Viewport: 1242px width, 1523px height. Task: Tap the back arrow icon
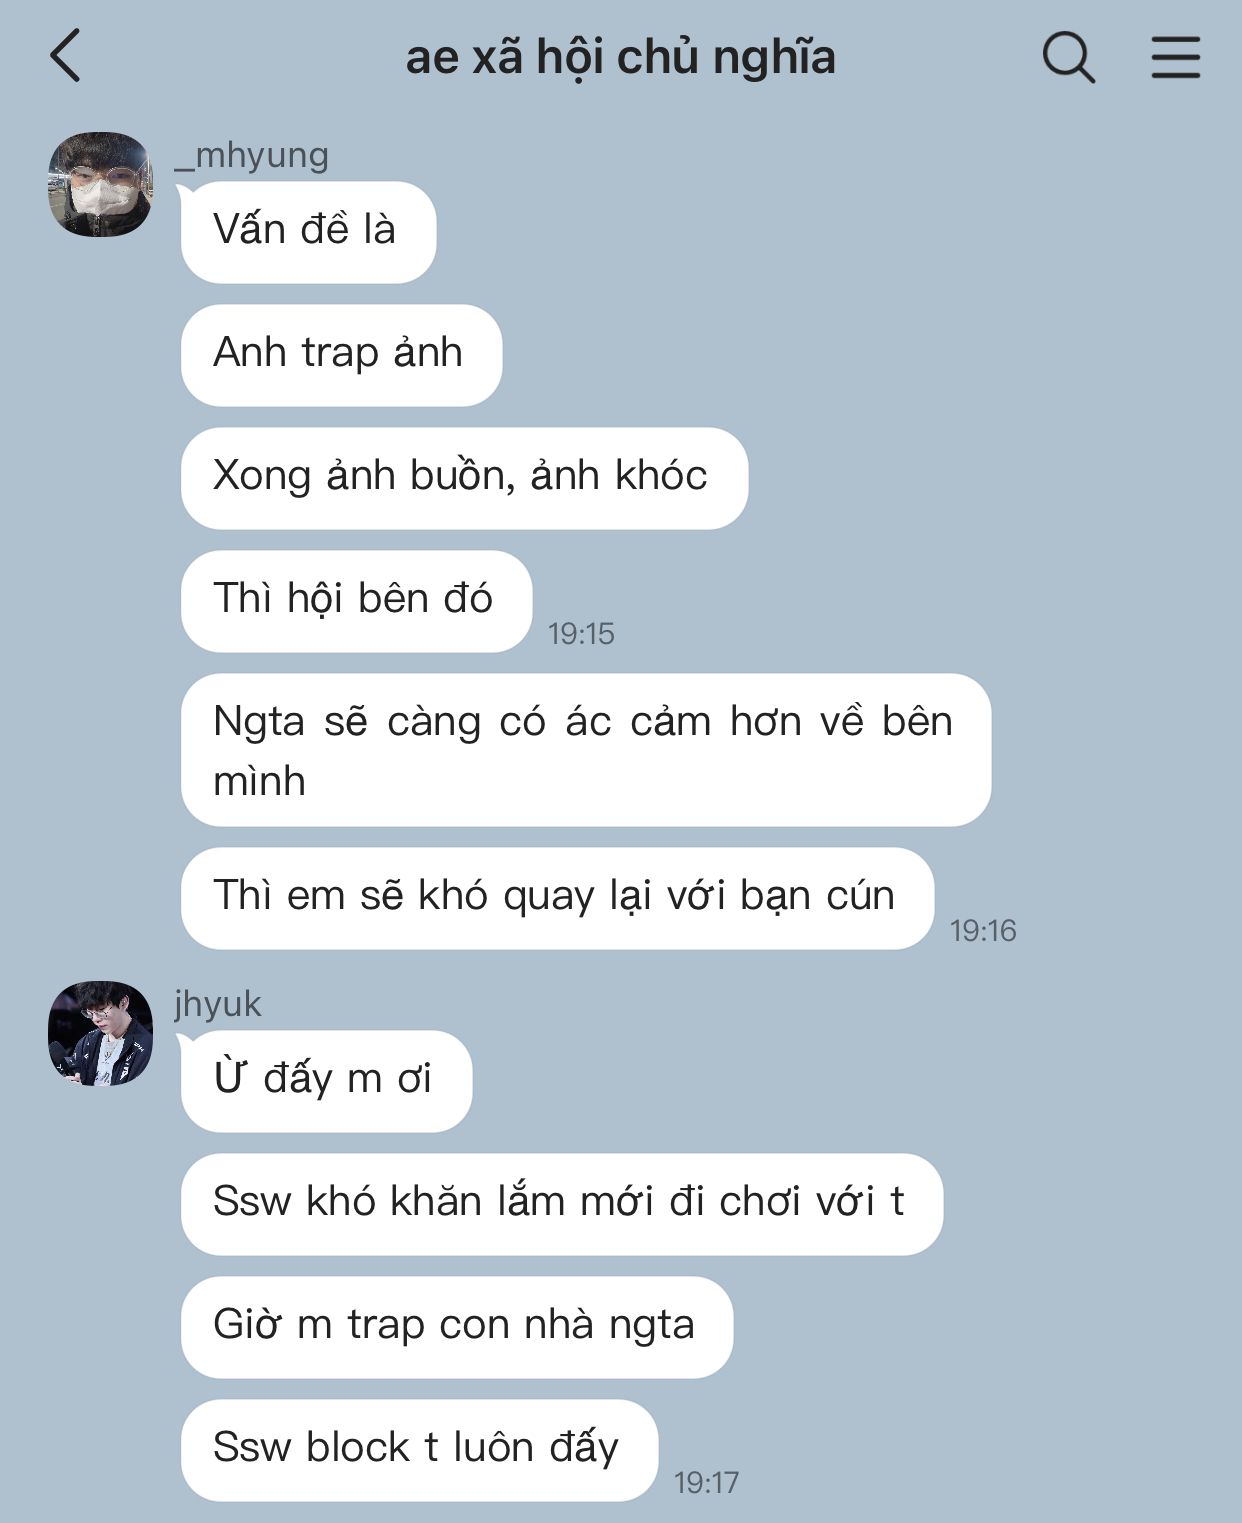click(x=65, y=56)
